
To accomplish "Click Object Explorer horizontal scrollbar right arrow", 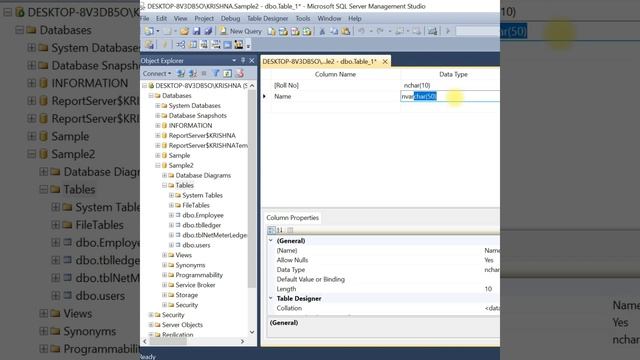I will tap(242, 341).
